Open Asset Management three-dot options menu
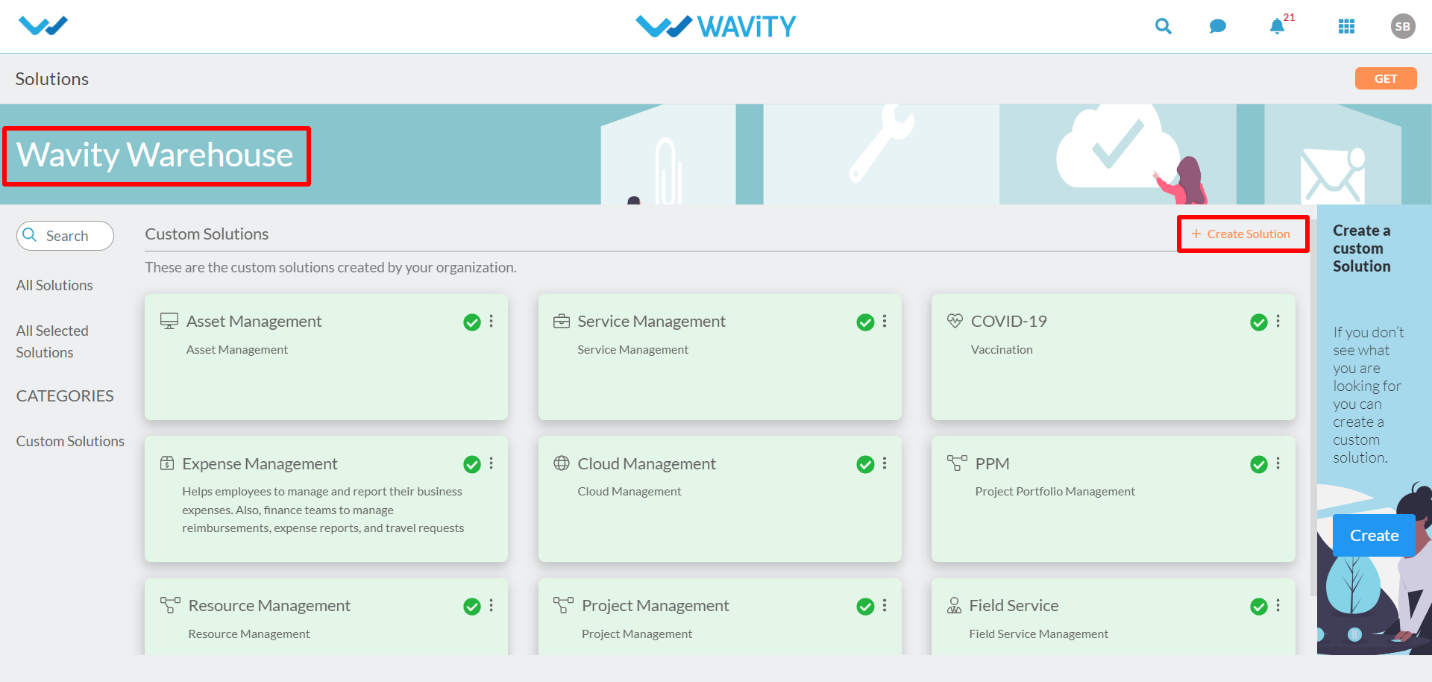This screenshot has width=1432, height=682. point(491,322)
